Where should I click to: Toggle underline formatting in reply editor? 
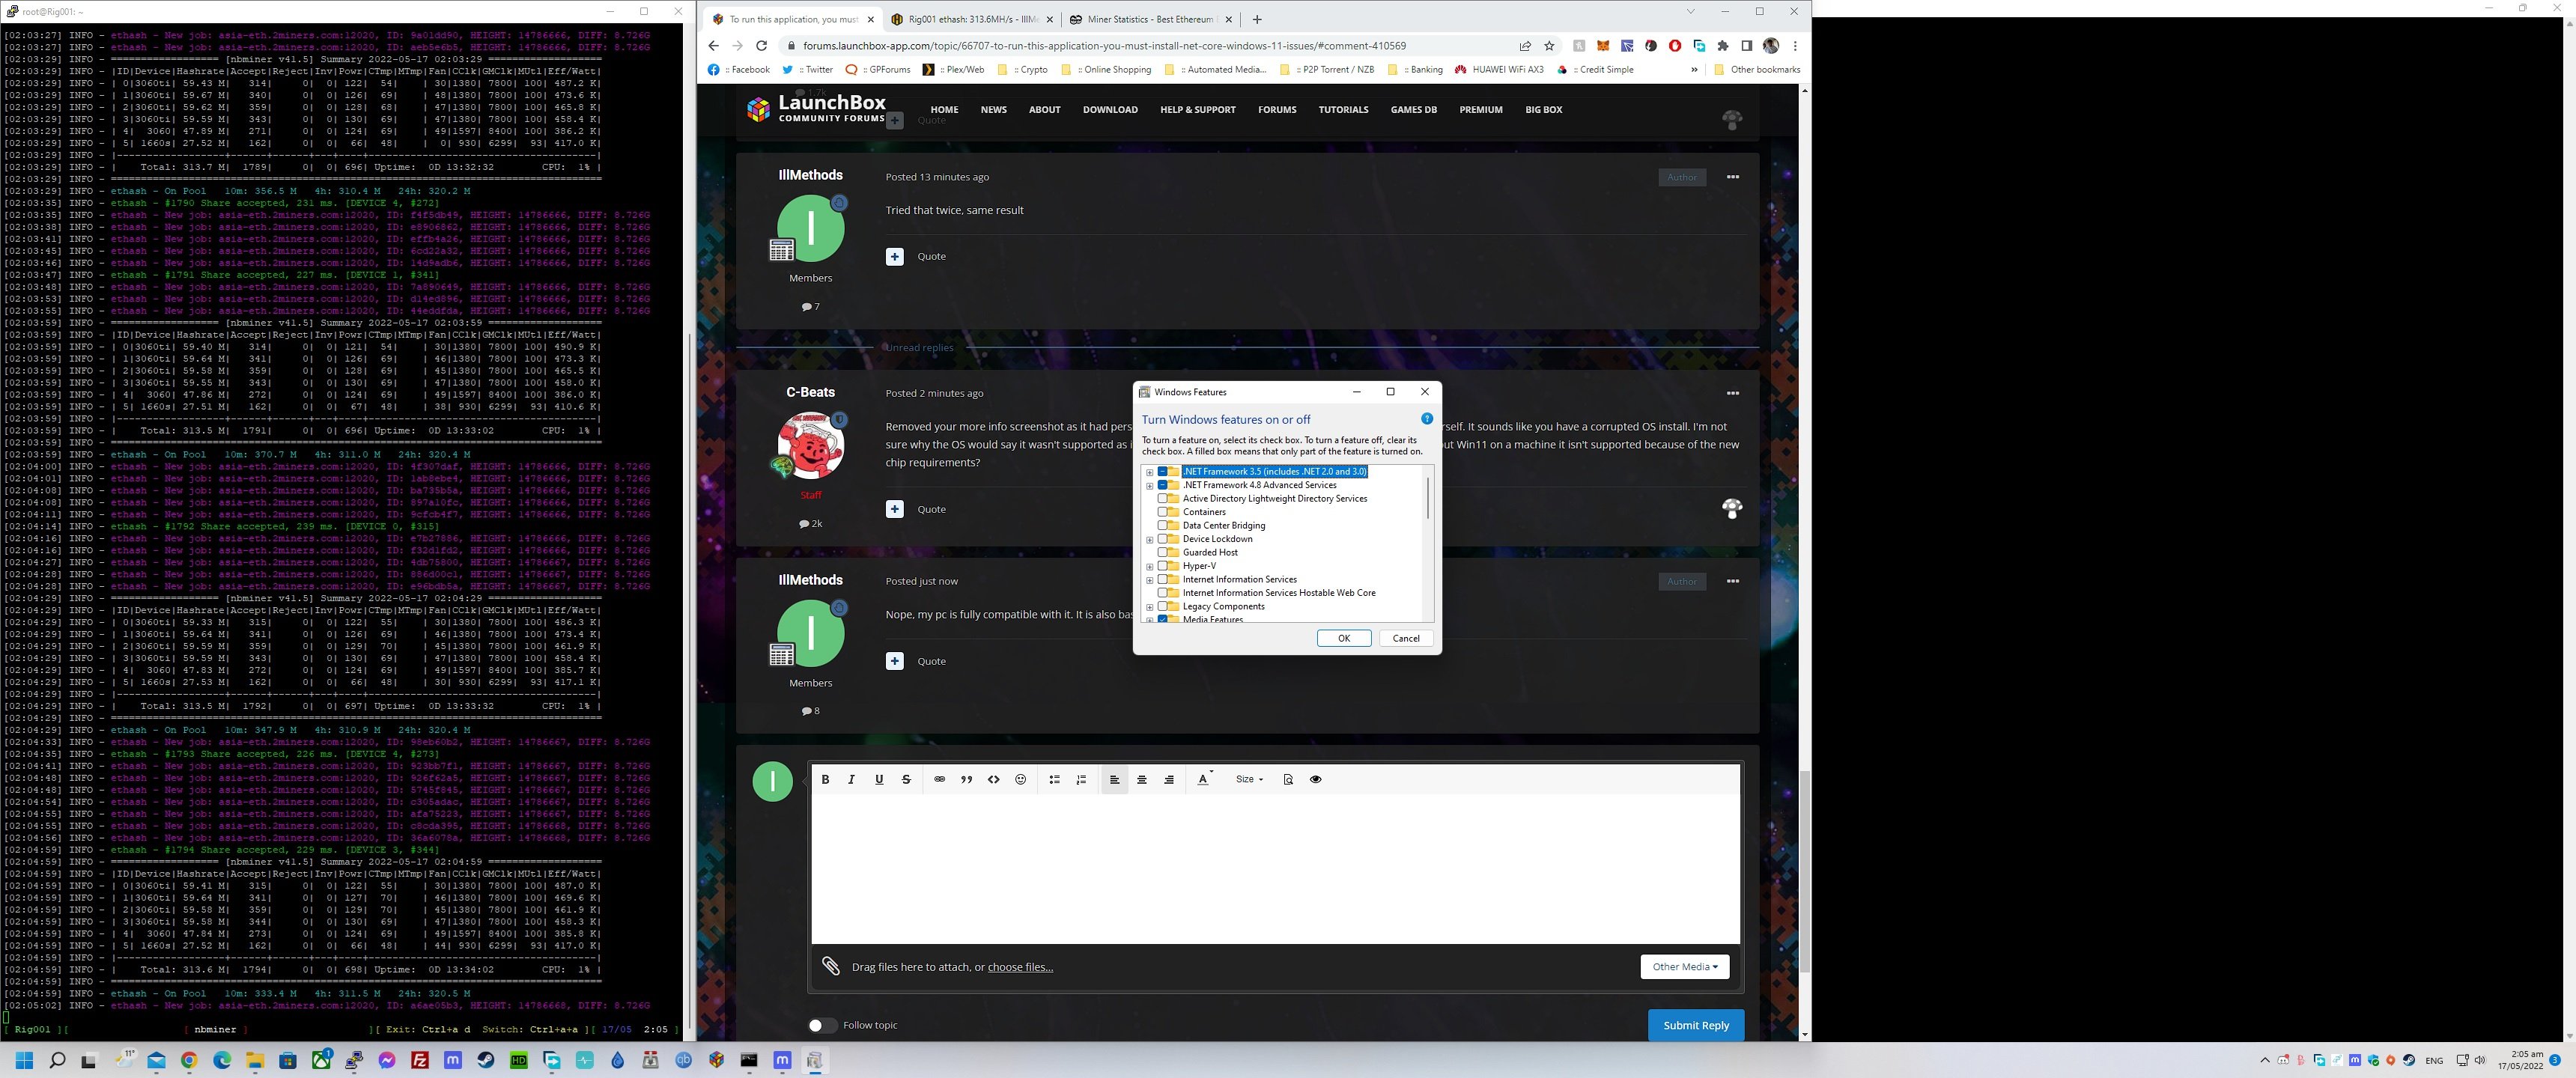879,779
